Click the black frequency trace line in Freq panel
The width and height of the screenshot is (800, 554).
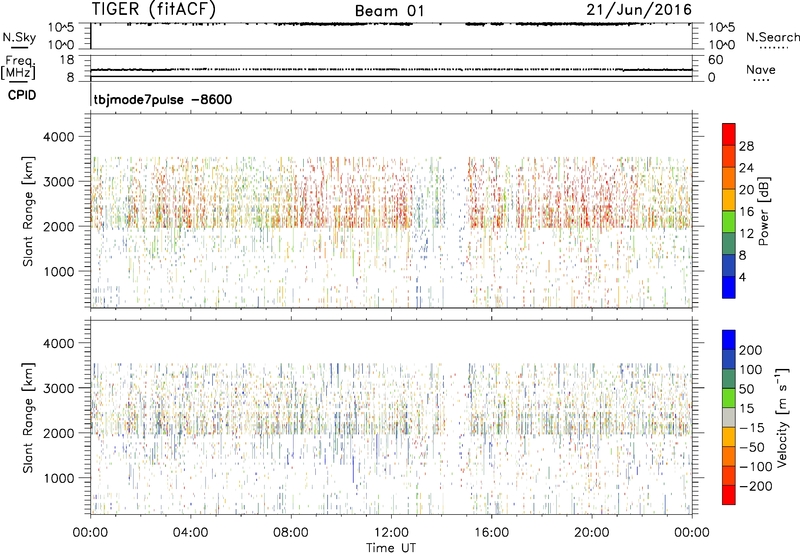coord(391,69)
